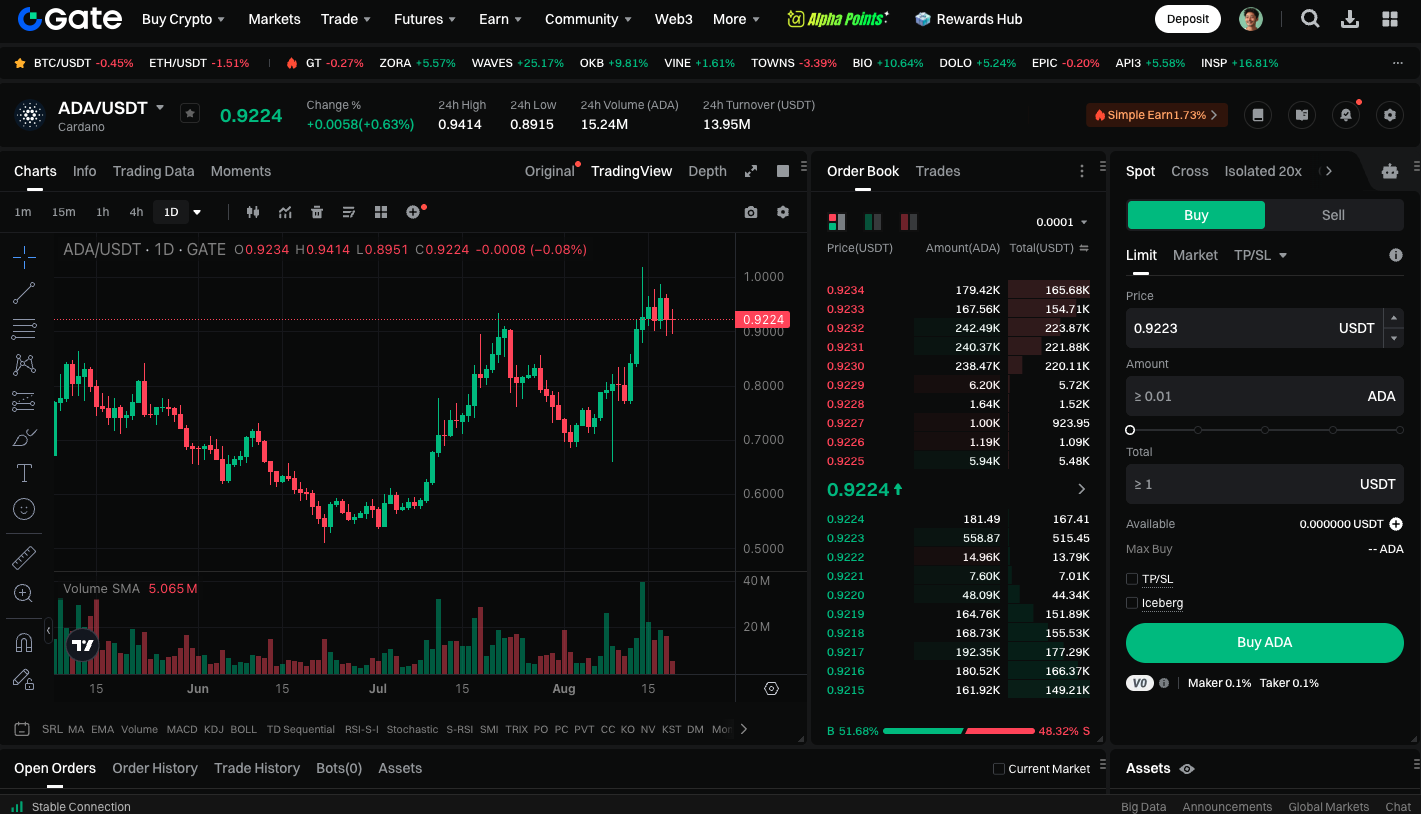1421x814 pixels.
Task: Open the Order History tab
Action: pyautogui.click(x=155, y=768)
